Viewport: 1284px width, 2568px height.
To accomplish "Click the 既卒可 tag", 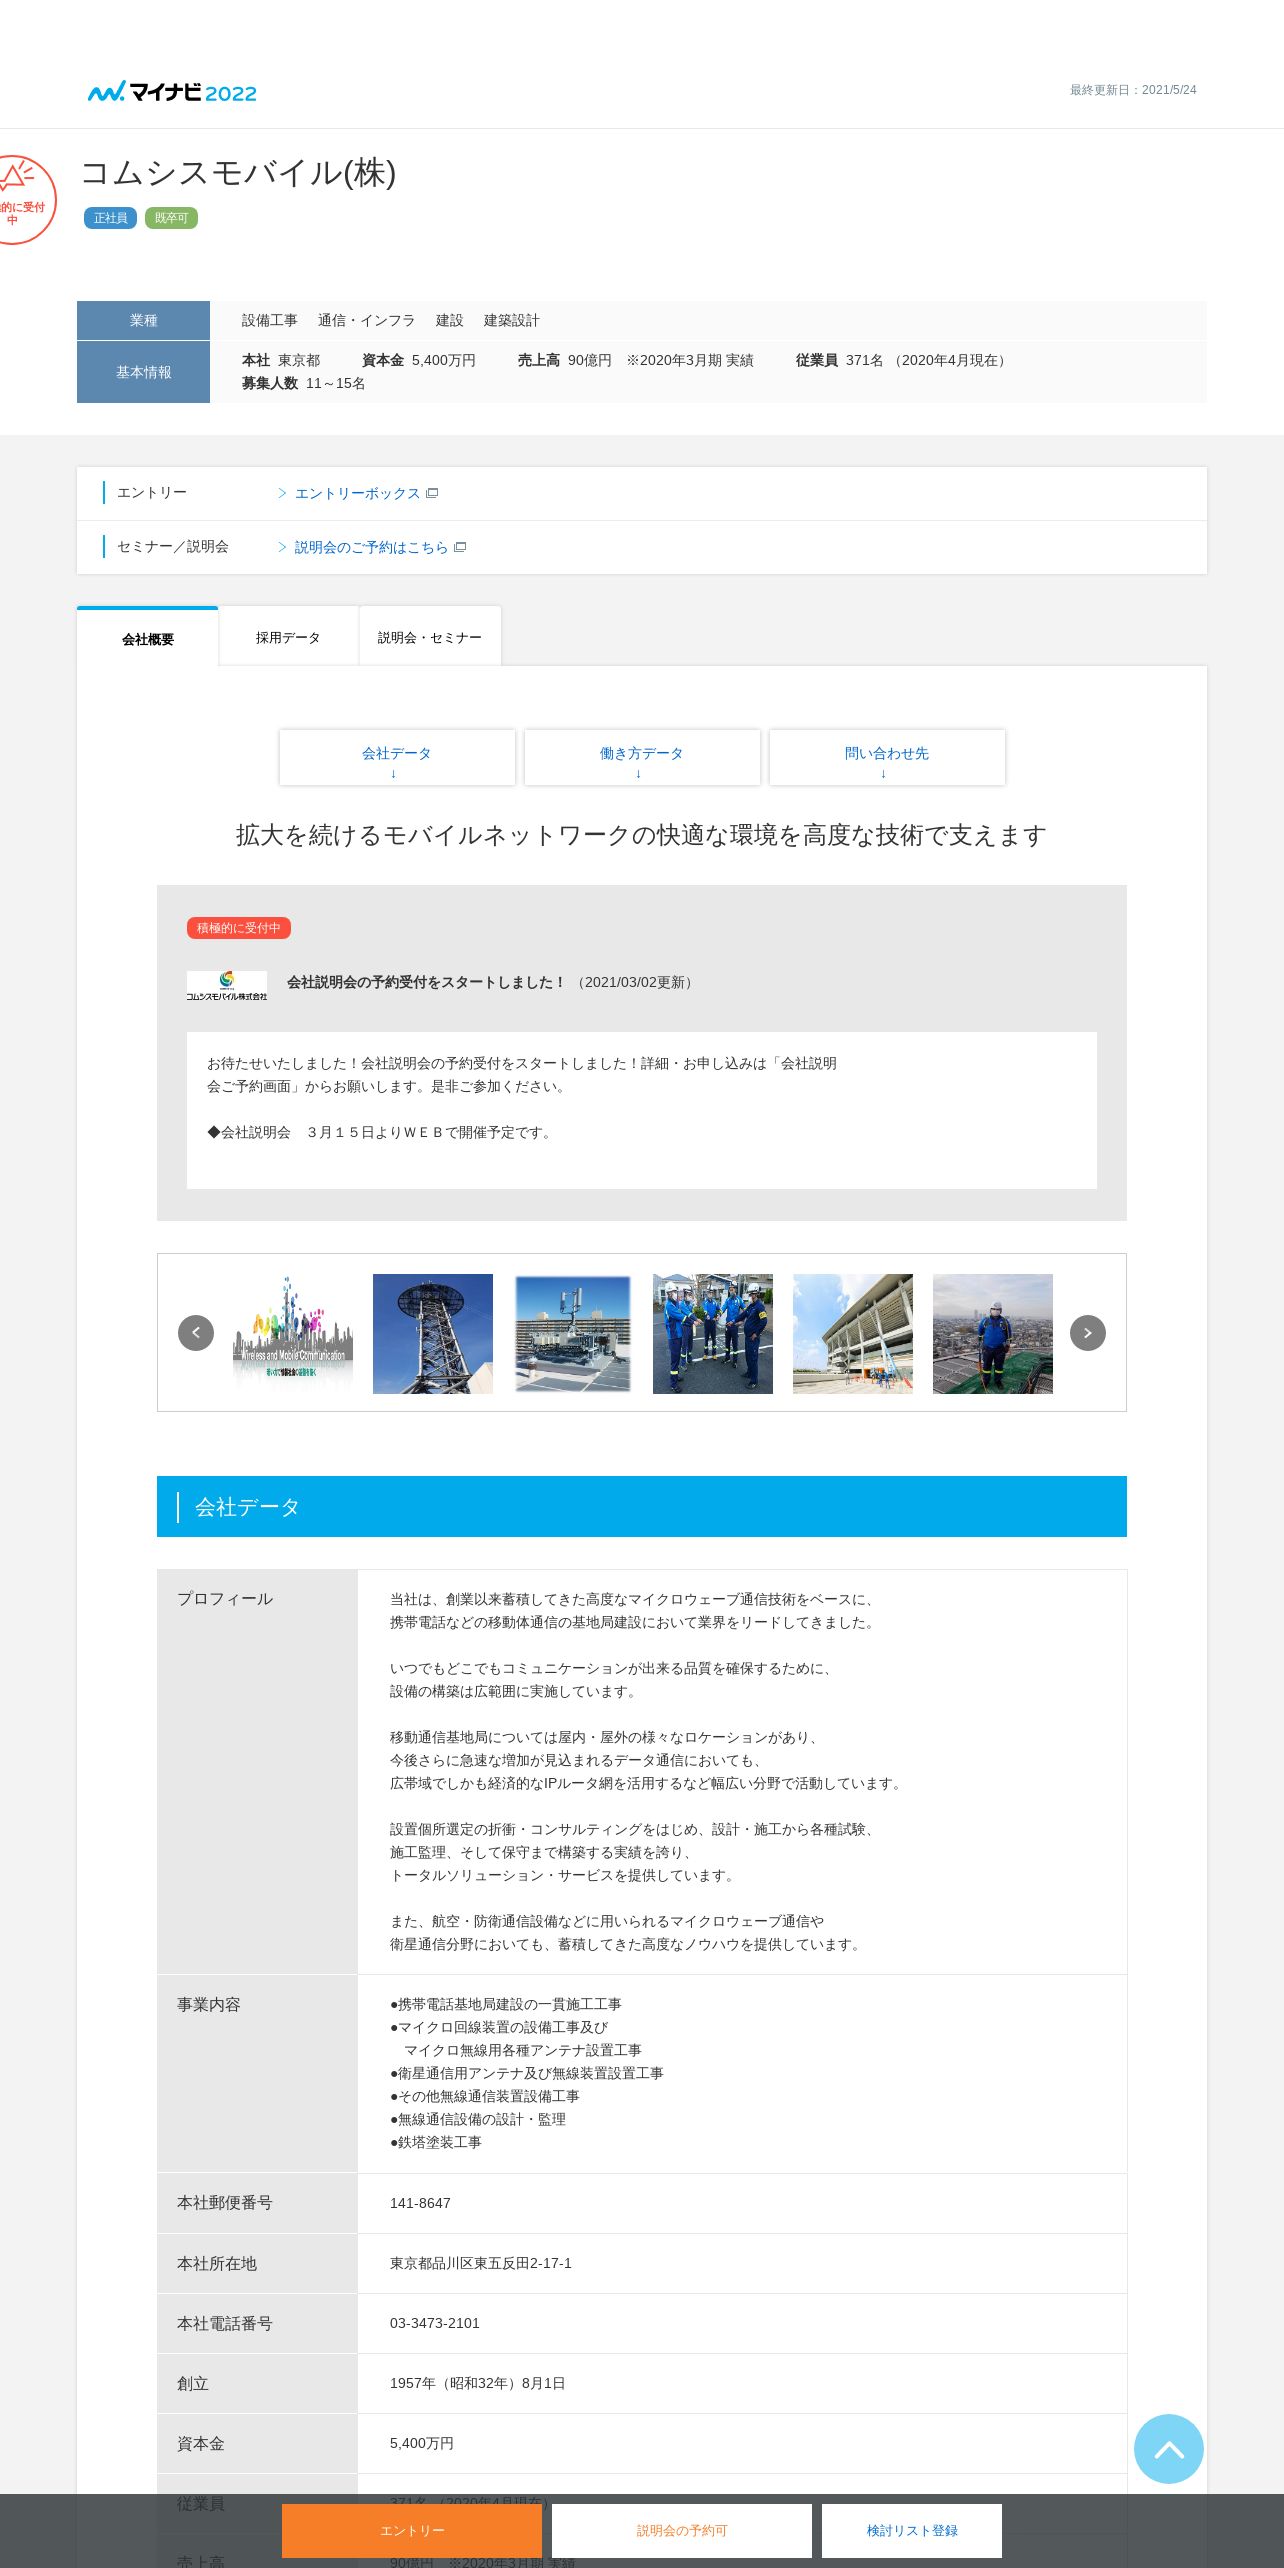I will point(171,218).
